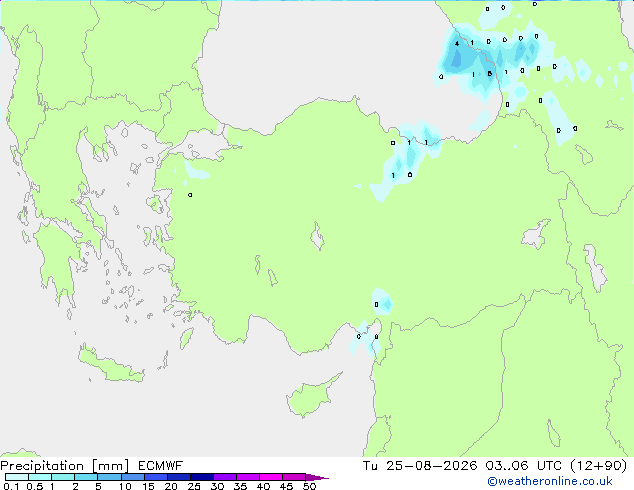Viewport: 634px width, 490px height.
Task: Click the ECMWF model label
Action: point(161,466)
